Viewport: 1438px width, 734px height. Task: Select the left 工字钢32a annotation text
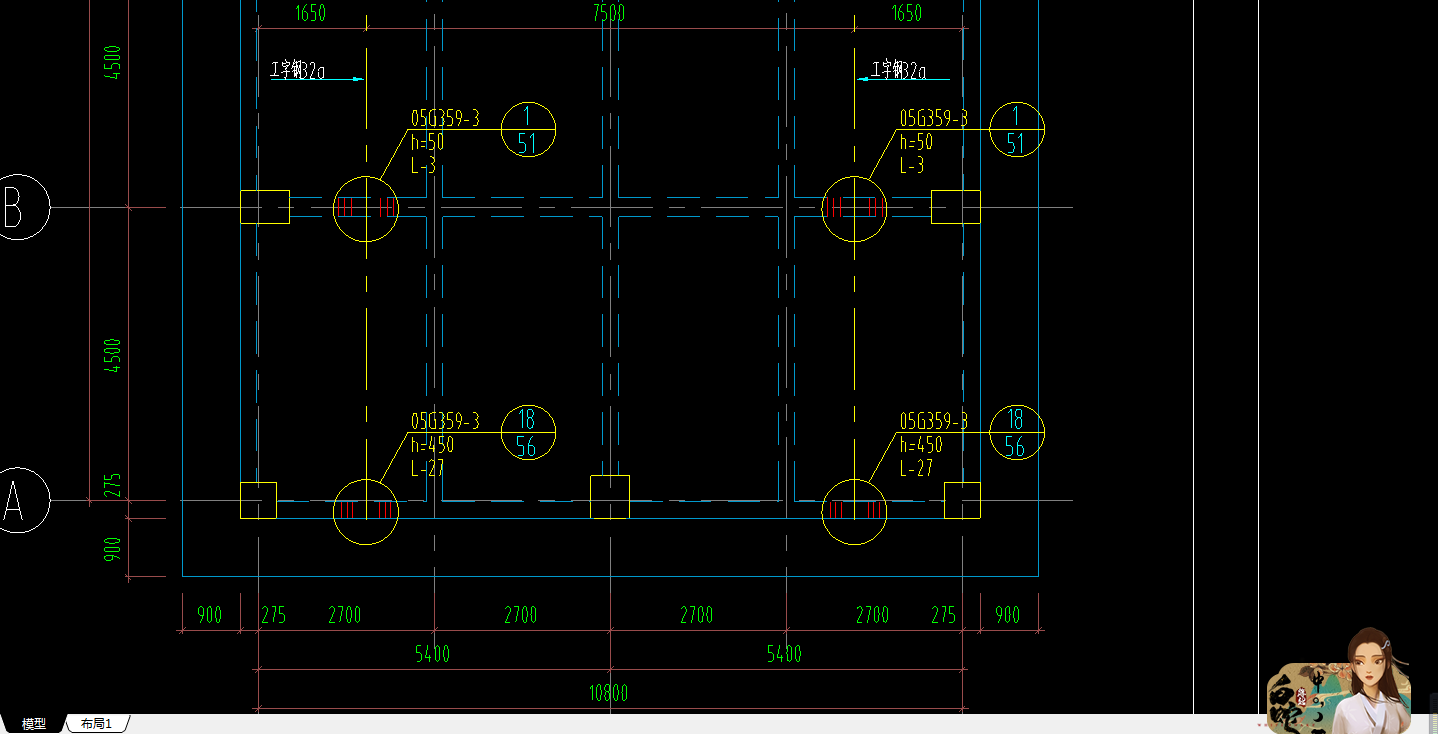coord(298,70)
